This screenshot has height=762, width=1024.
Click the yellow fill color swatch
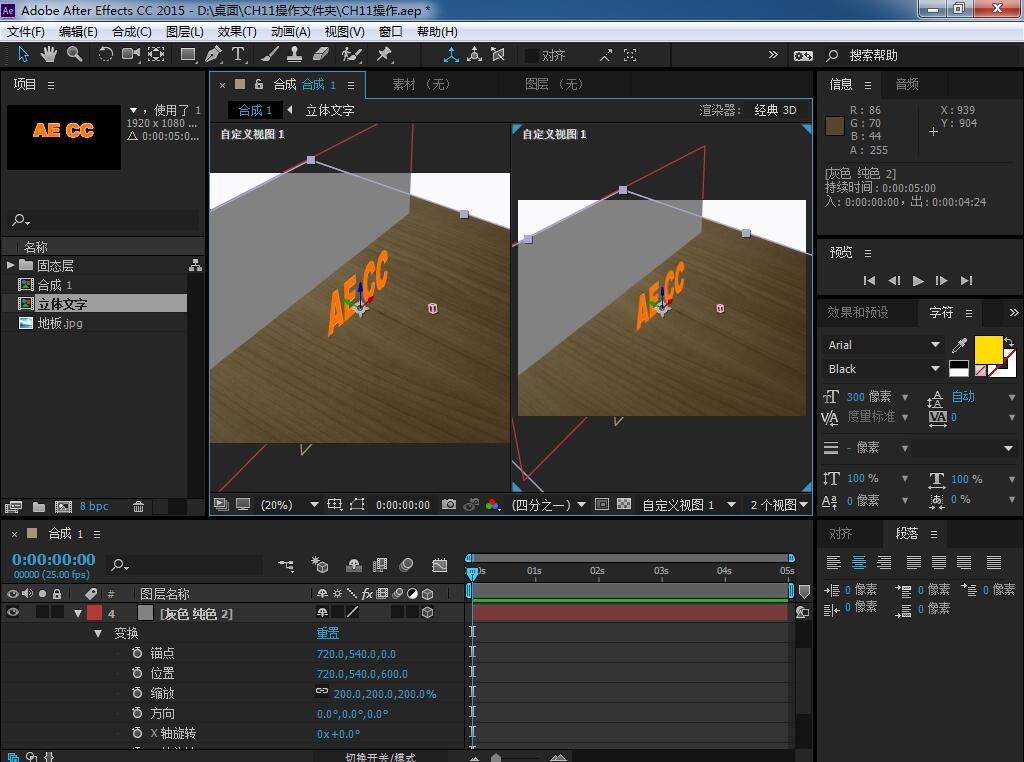(987, 349)
